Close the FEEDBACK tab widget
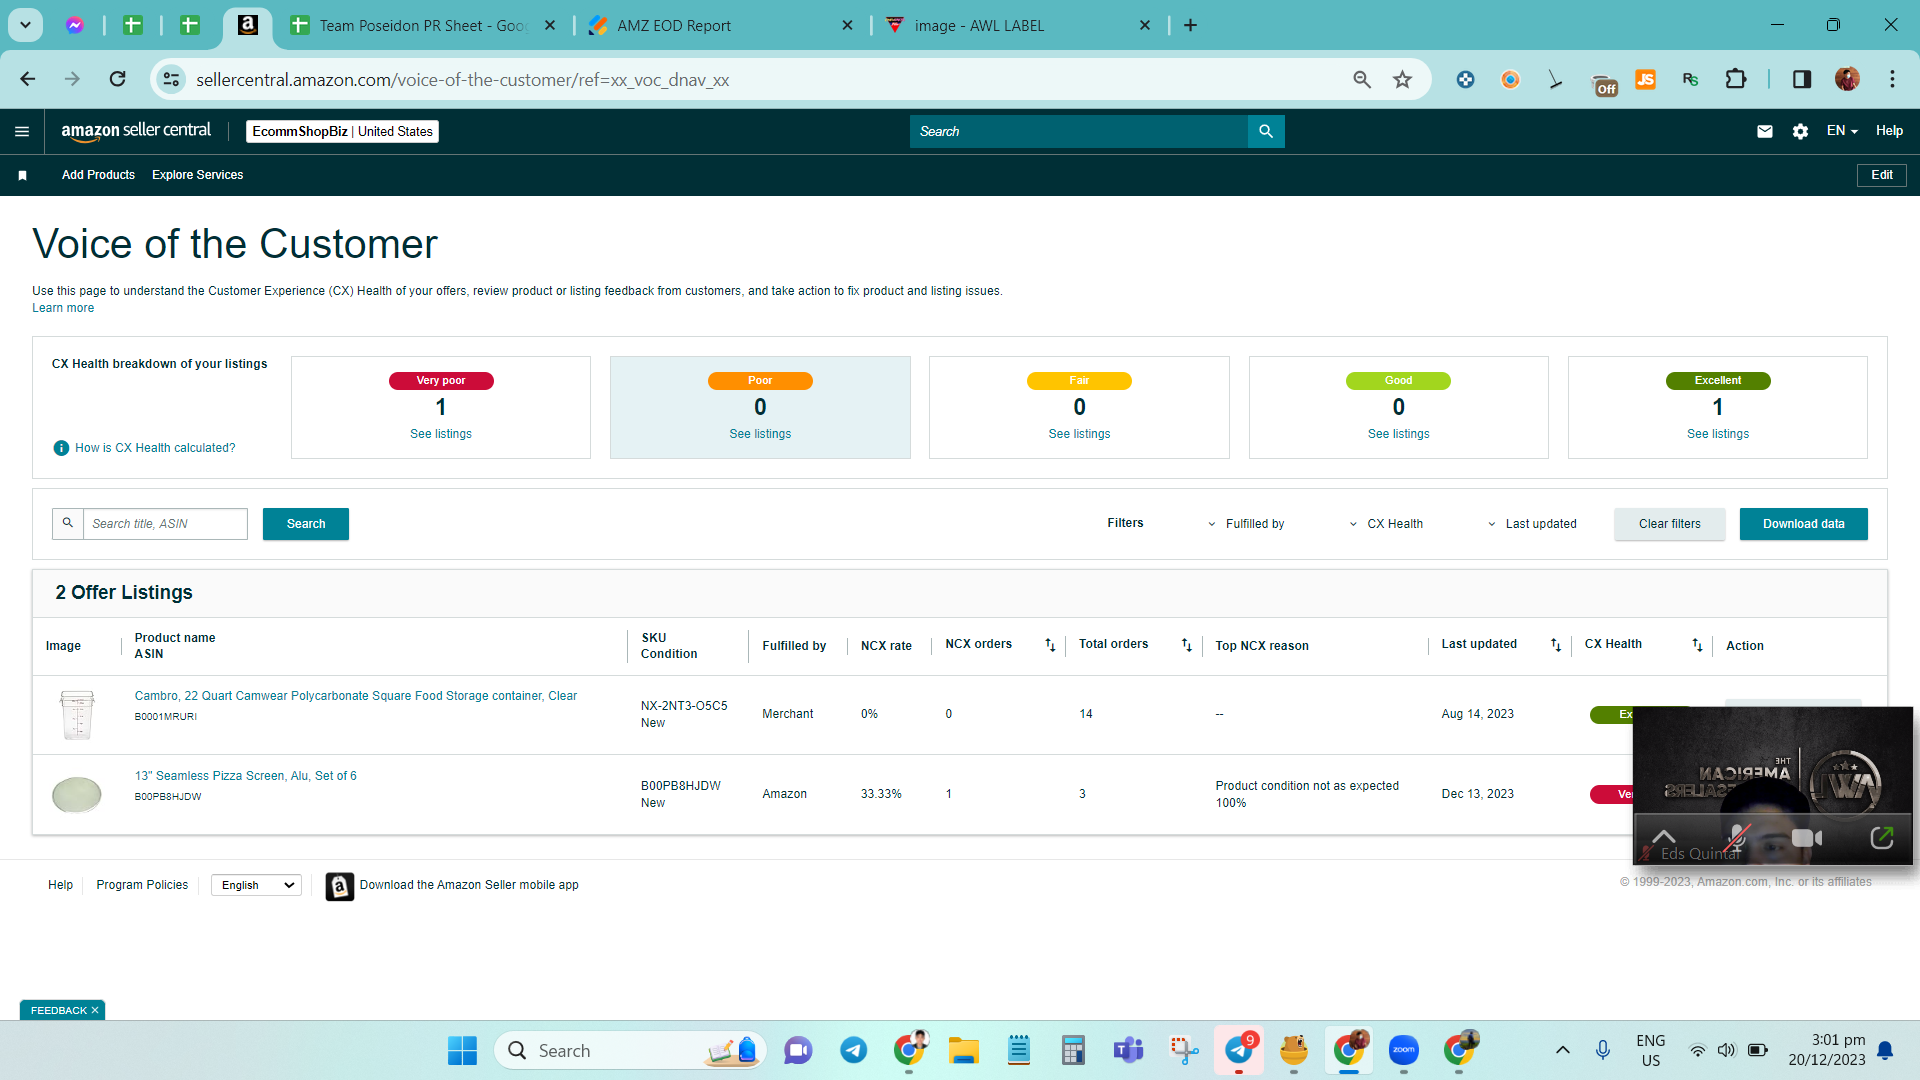The height and width of the screenshot is (1080, 1920). [x=95, y=1011]
